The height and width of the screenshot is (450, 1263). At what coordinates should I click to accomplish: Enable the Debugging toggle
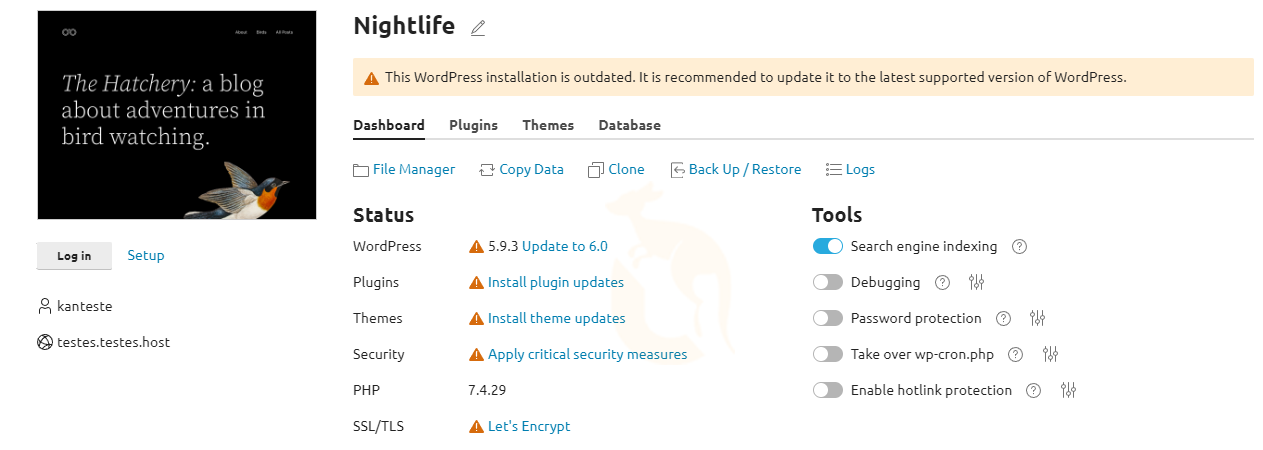[x=828, y=282]
